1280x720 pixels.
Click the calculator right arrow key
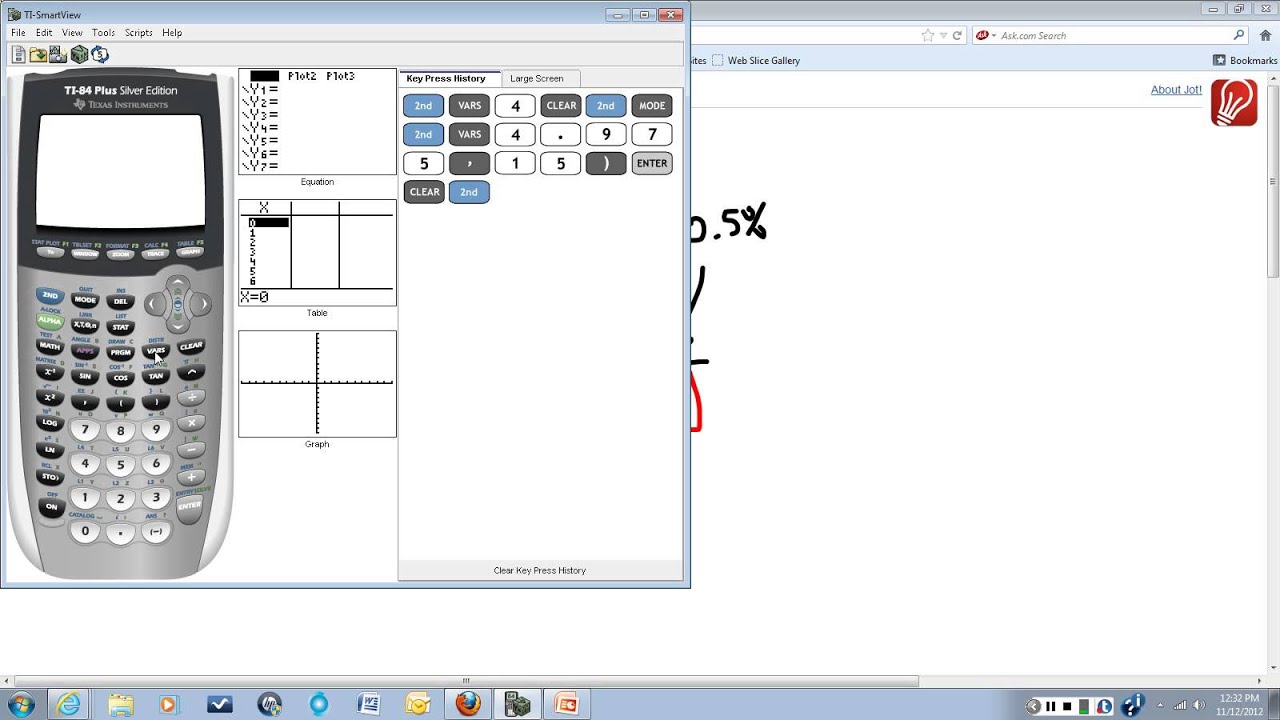coord(202,304)
